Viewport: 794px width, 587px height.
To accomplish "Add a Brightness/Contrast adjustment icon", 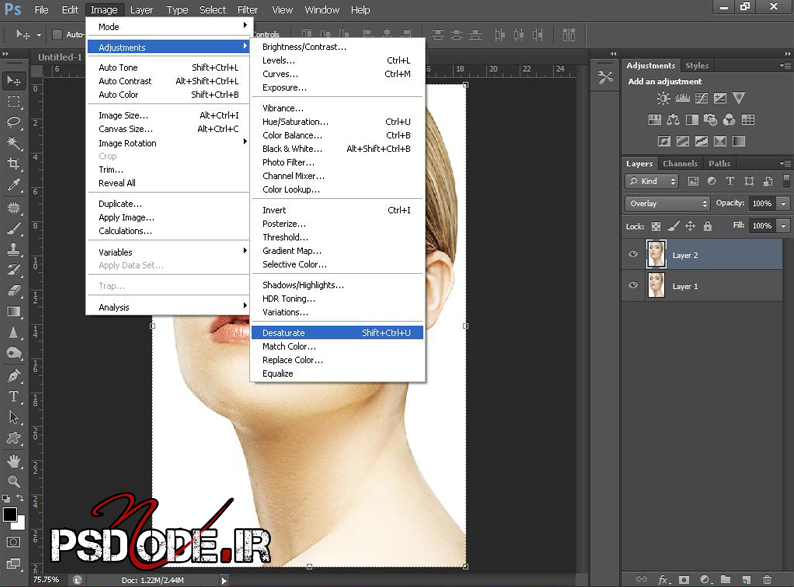I will [663, 98].
